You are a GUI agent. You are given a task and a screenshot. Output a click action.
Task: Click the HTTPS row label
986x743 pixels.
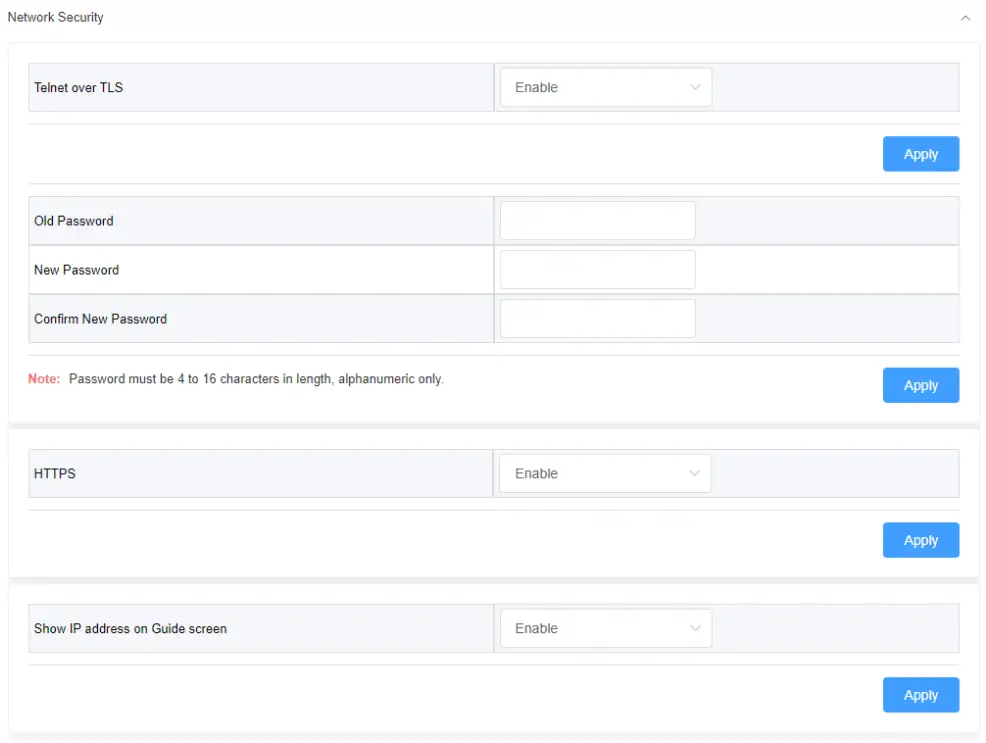click(55, 474)
